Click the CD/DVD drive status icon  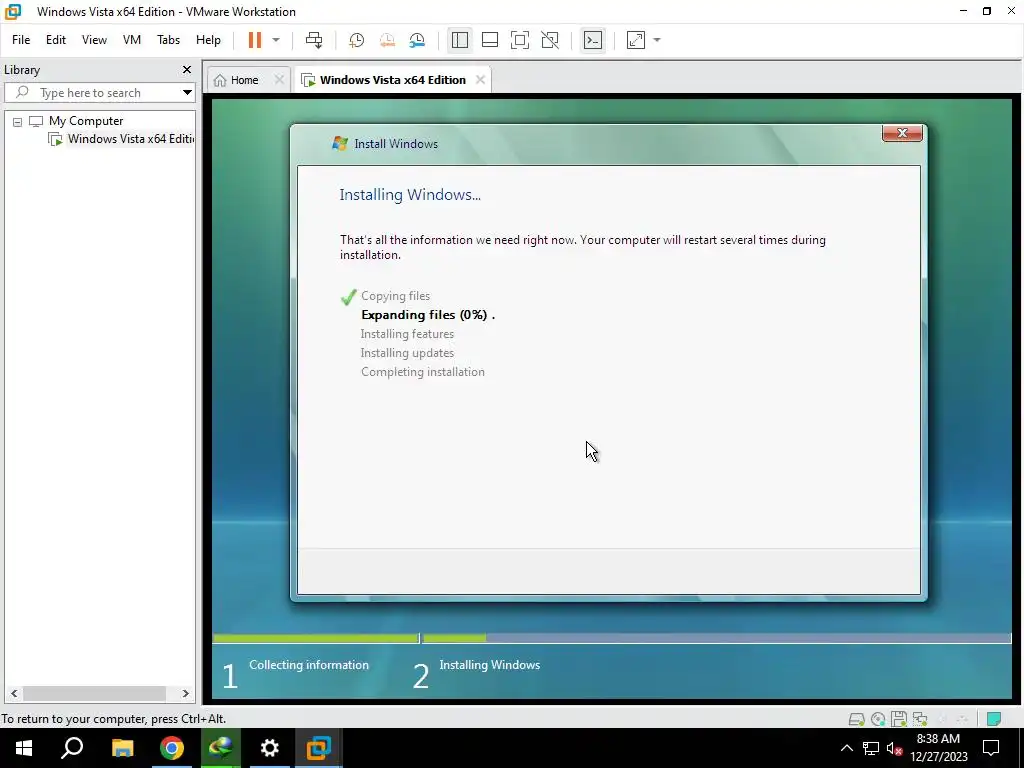click(878, 719)
